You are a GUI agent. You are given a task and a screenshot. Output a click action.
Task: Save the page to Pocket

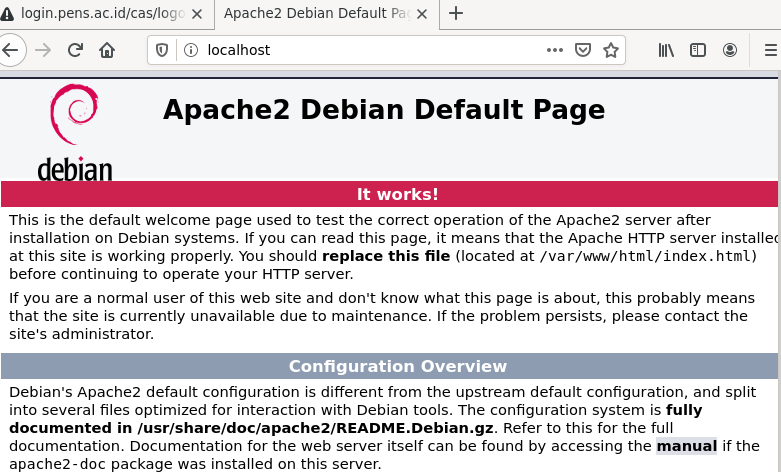[583, 50]
